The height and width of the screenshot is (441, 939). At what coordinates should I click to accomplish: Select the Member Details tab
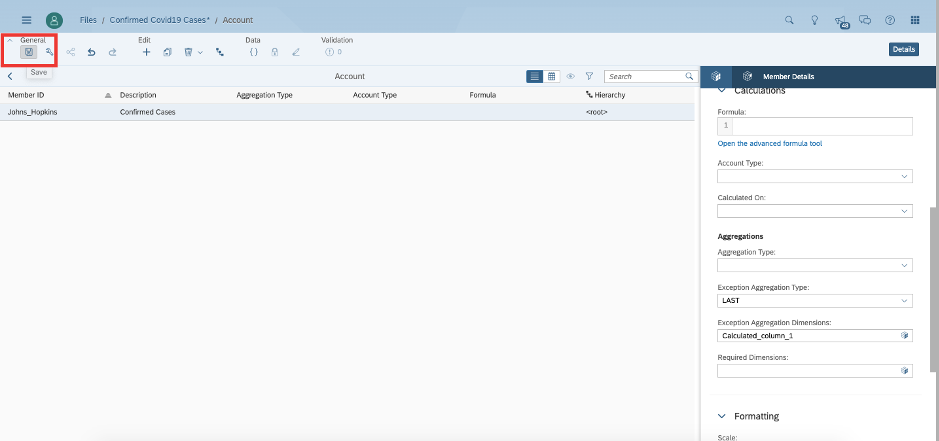[780, 76]
